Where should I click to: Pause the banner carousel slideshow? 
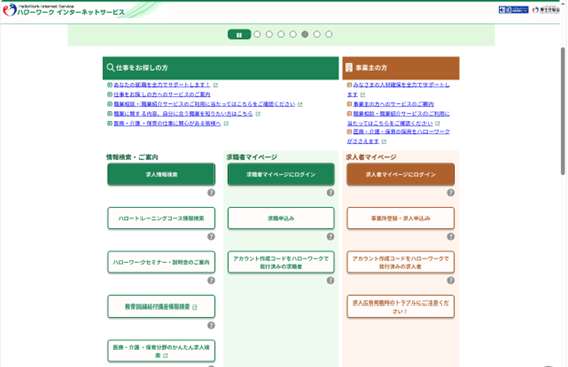[x=239, y=34]
